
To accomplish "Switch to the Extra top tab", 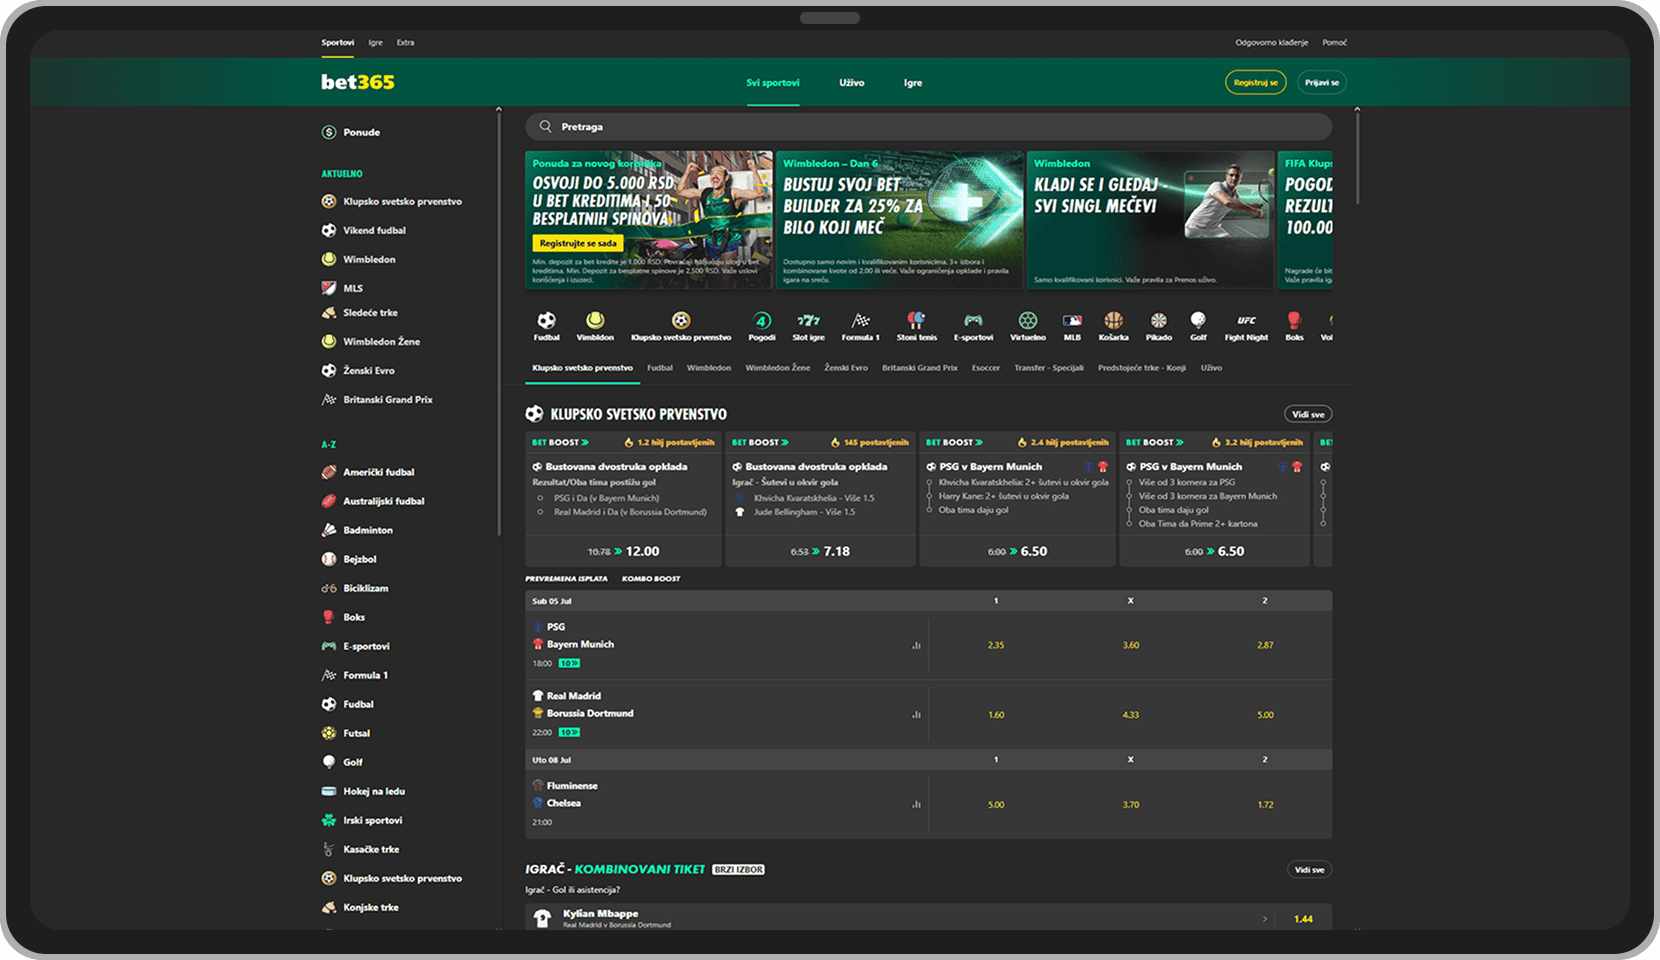I will point(405,43).
